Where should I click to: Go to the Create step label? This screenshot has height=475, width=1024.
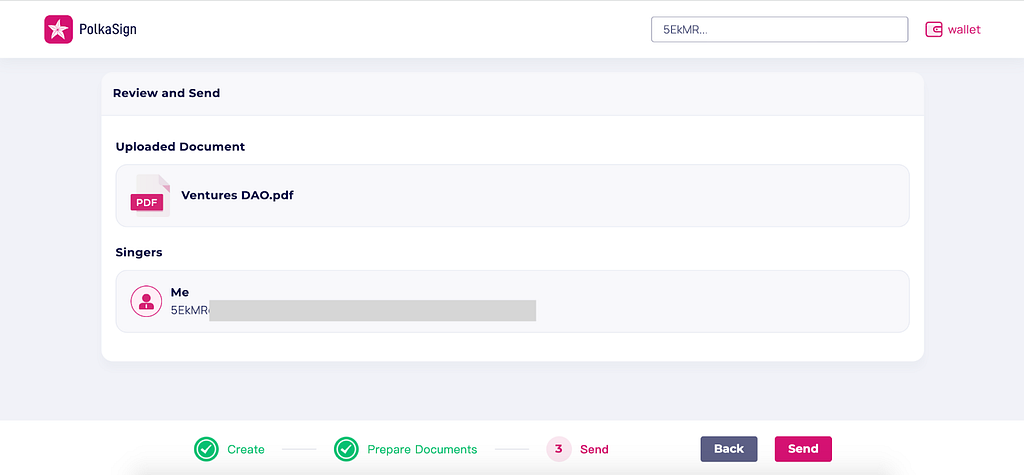(x=246, y=450)
